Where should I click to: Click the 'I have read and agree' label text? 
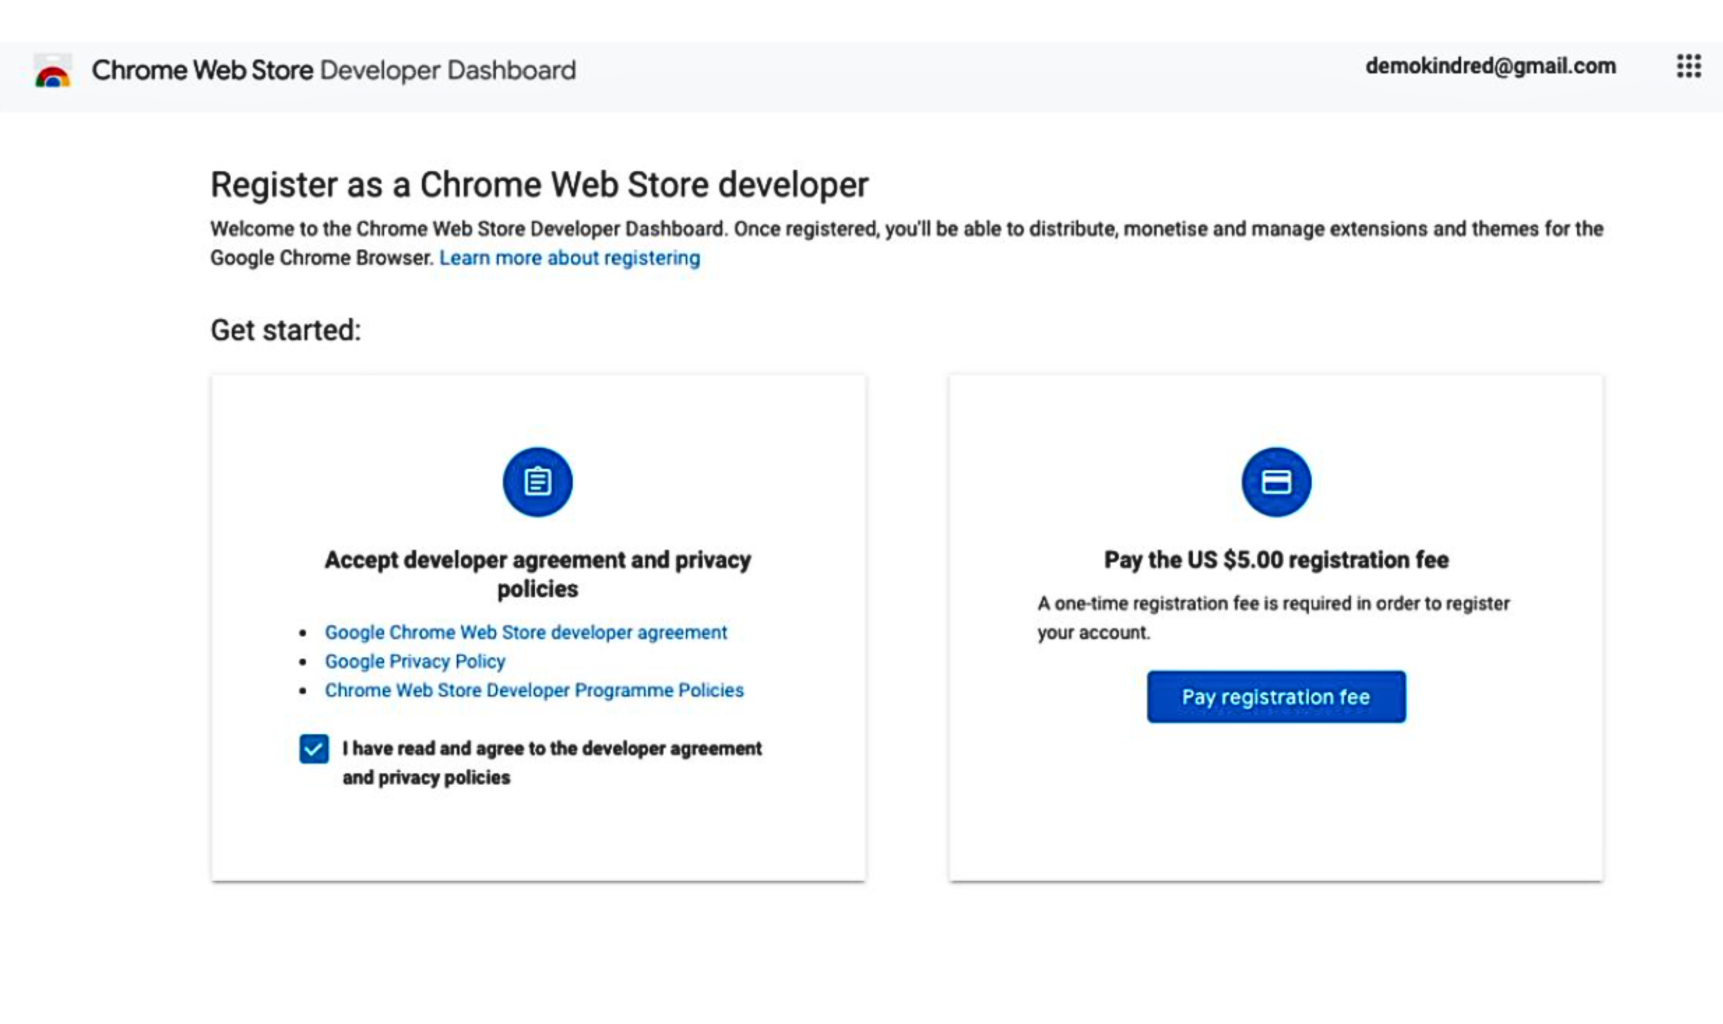[552, 763]
